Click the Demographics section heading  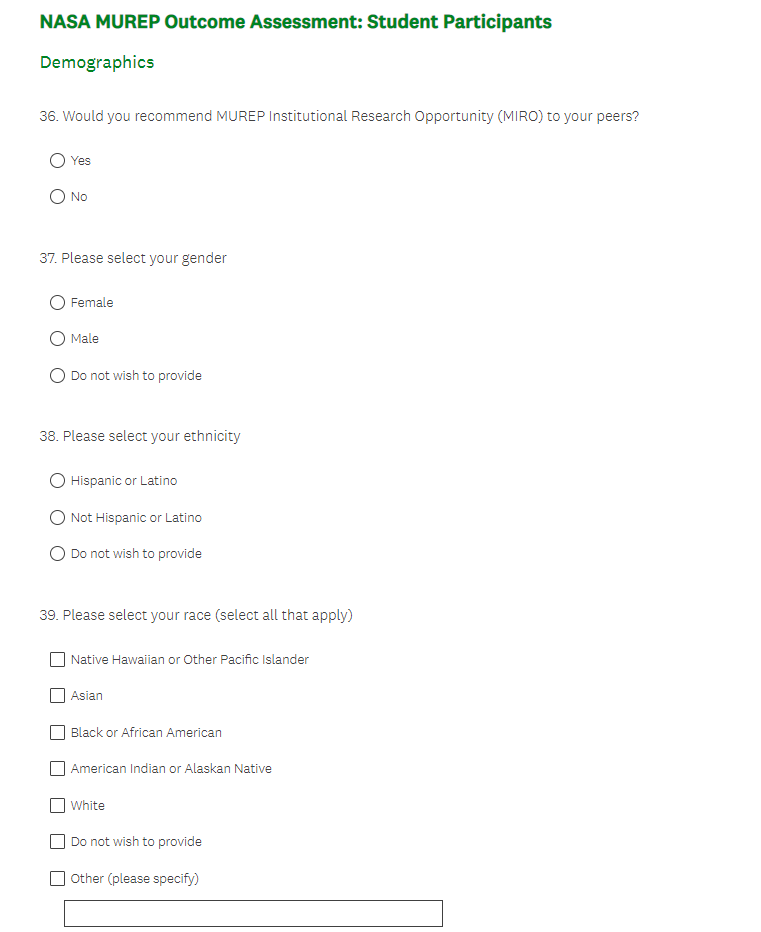click(97, 62)
